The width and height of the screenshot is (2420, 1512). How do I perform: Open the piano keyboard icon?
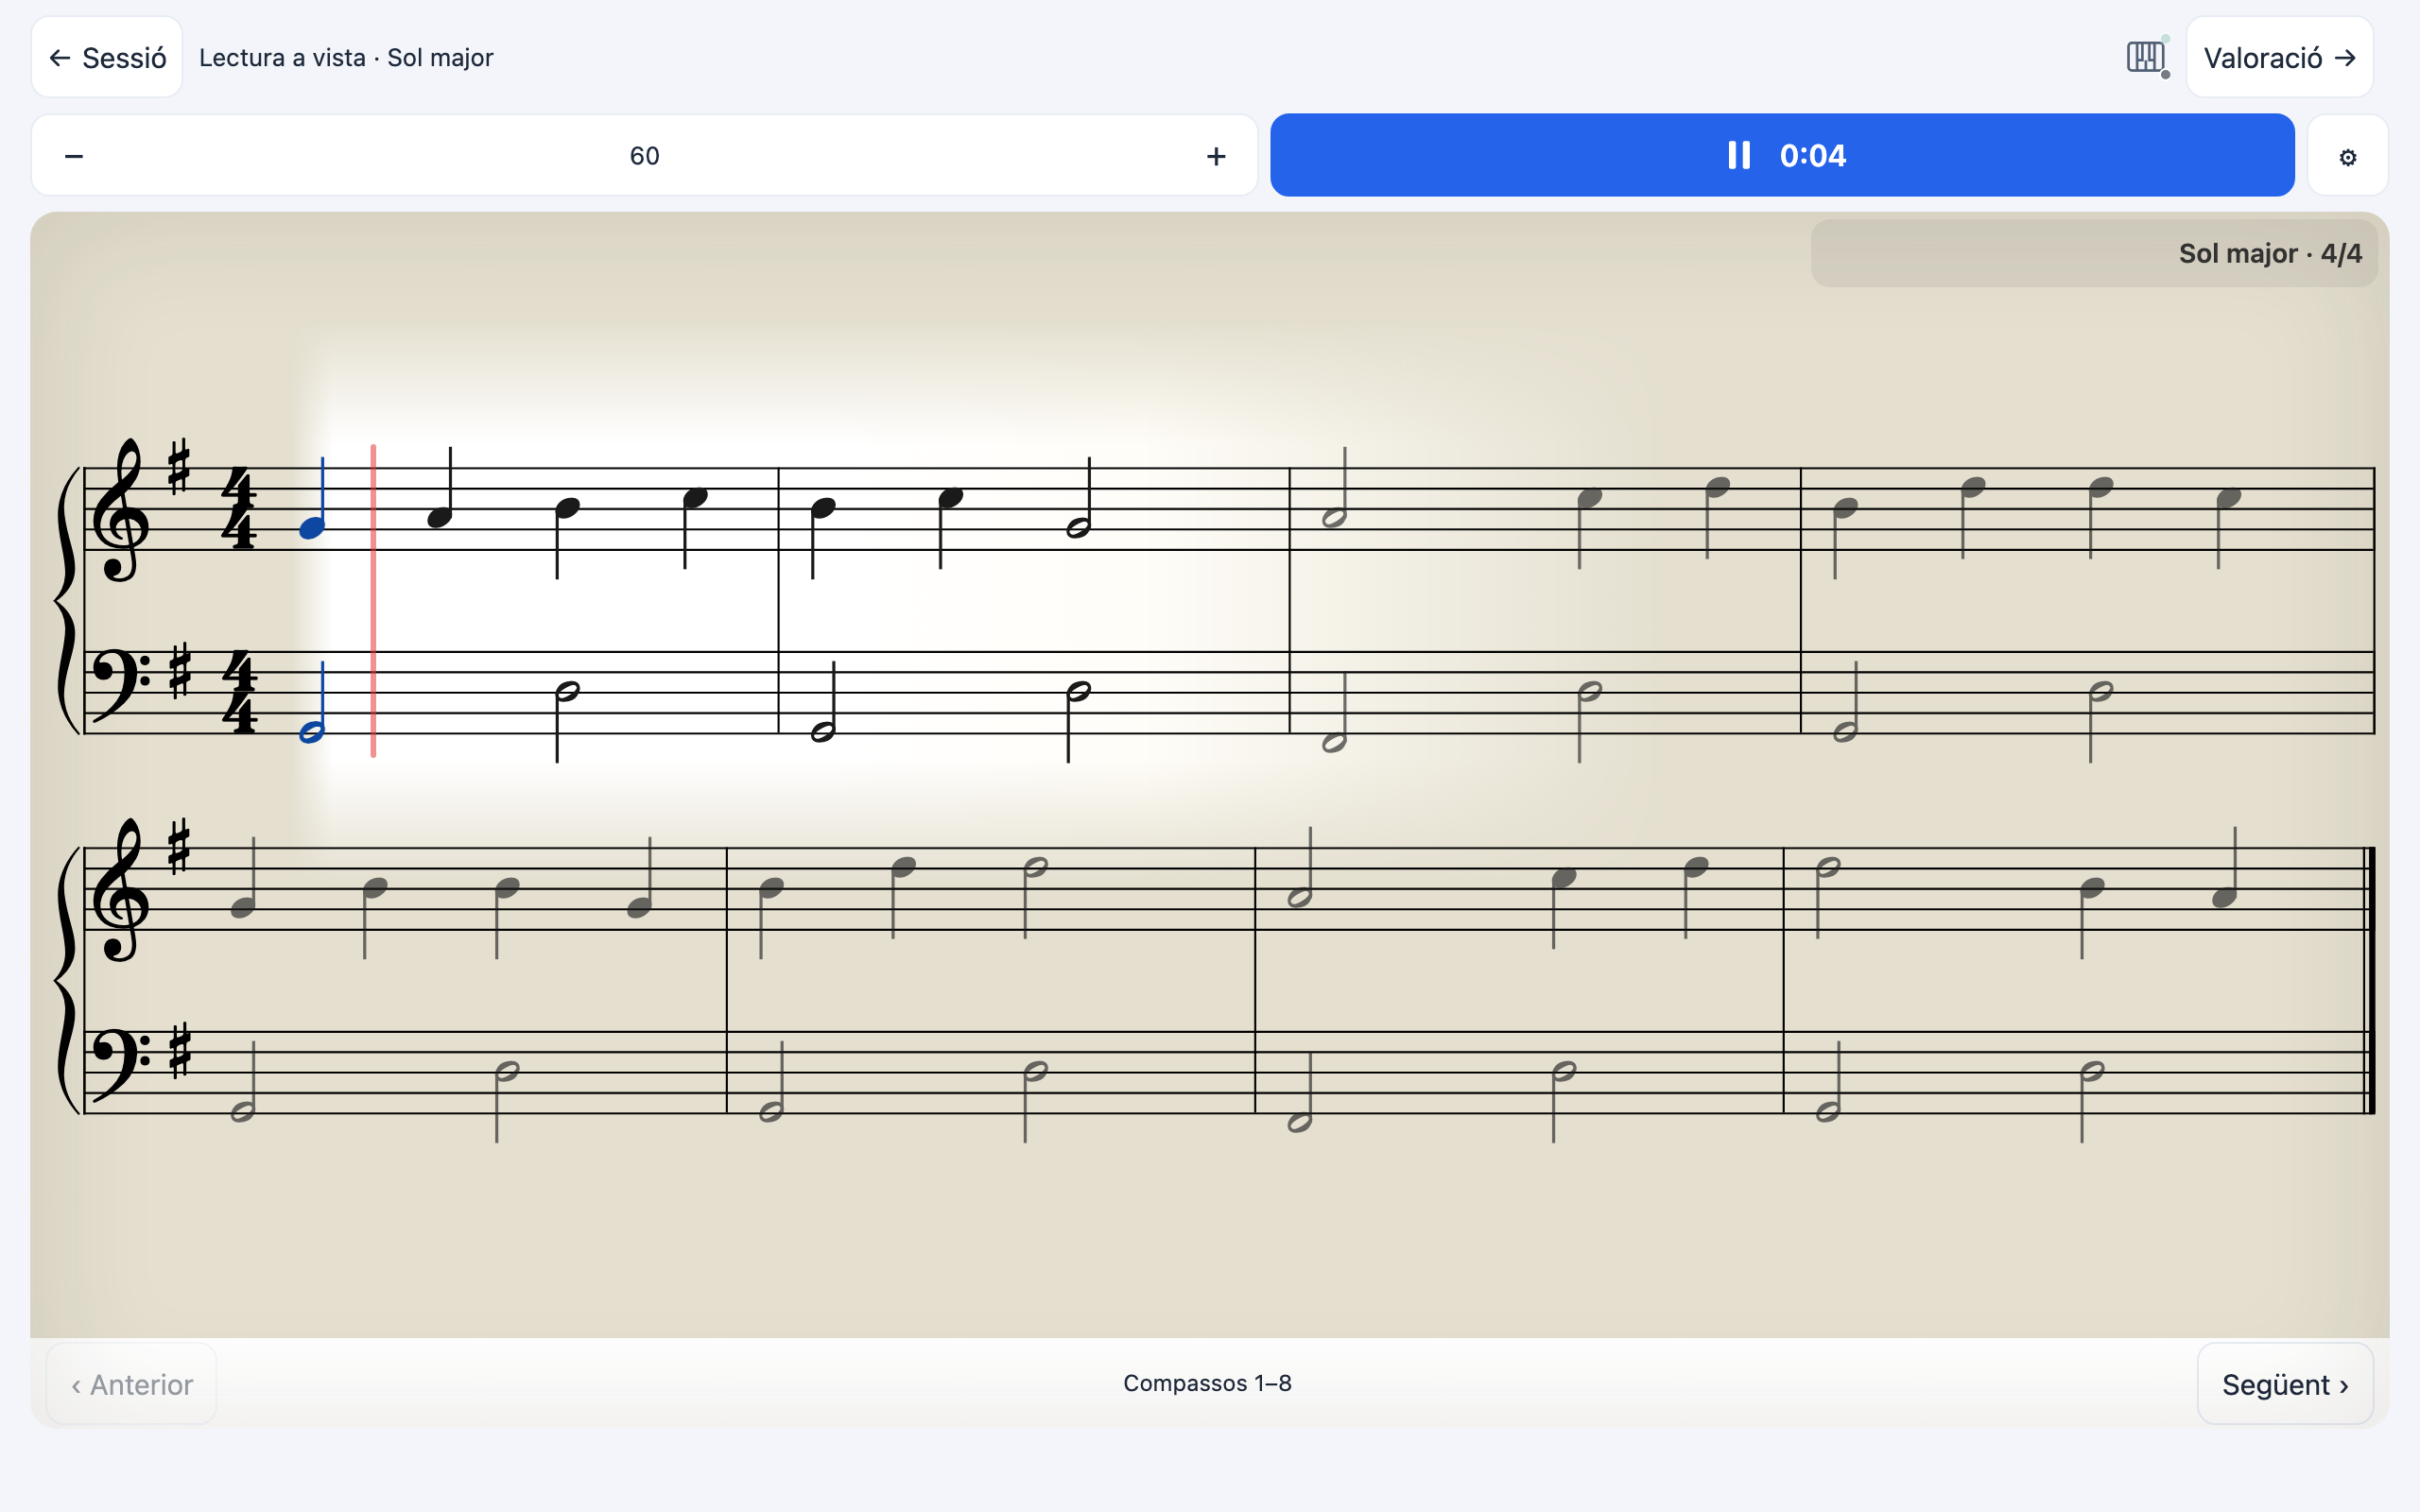point(2147,57)
